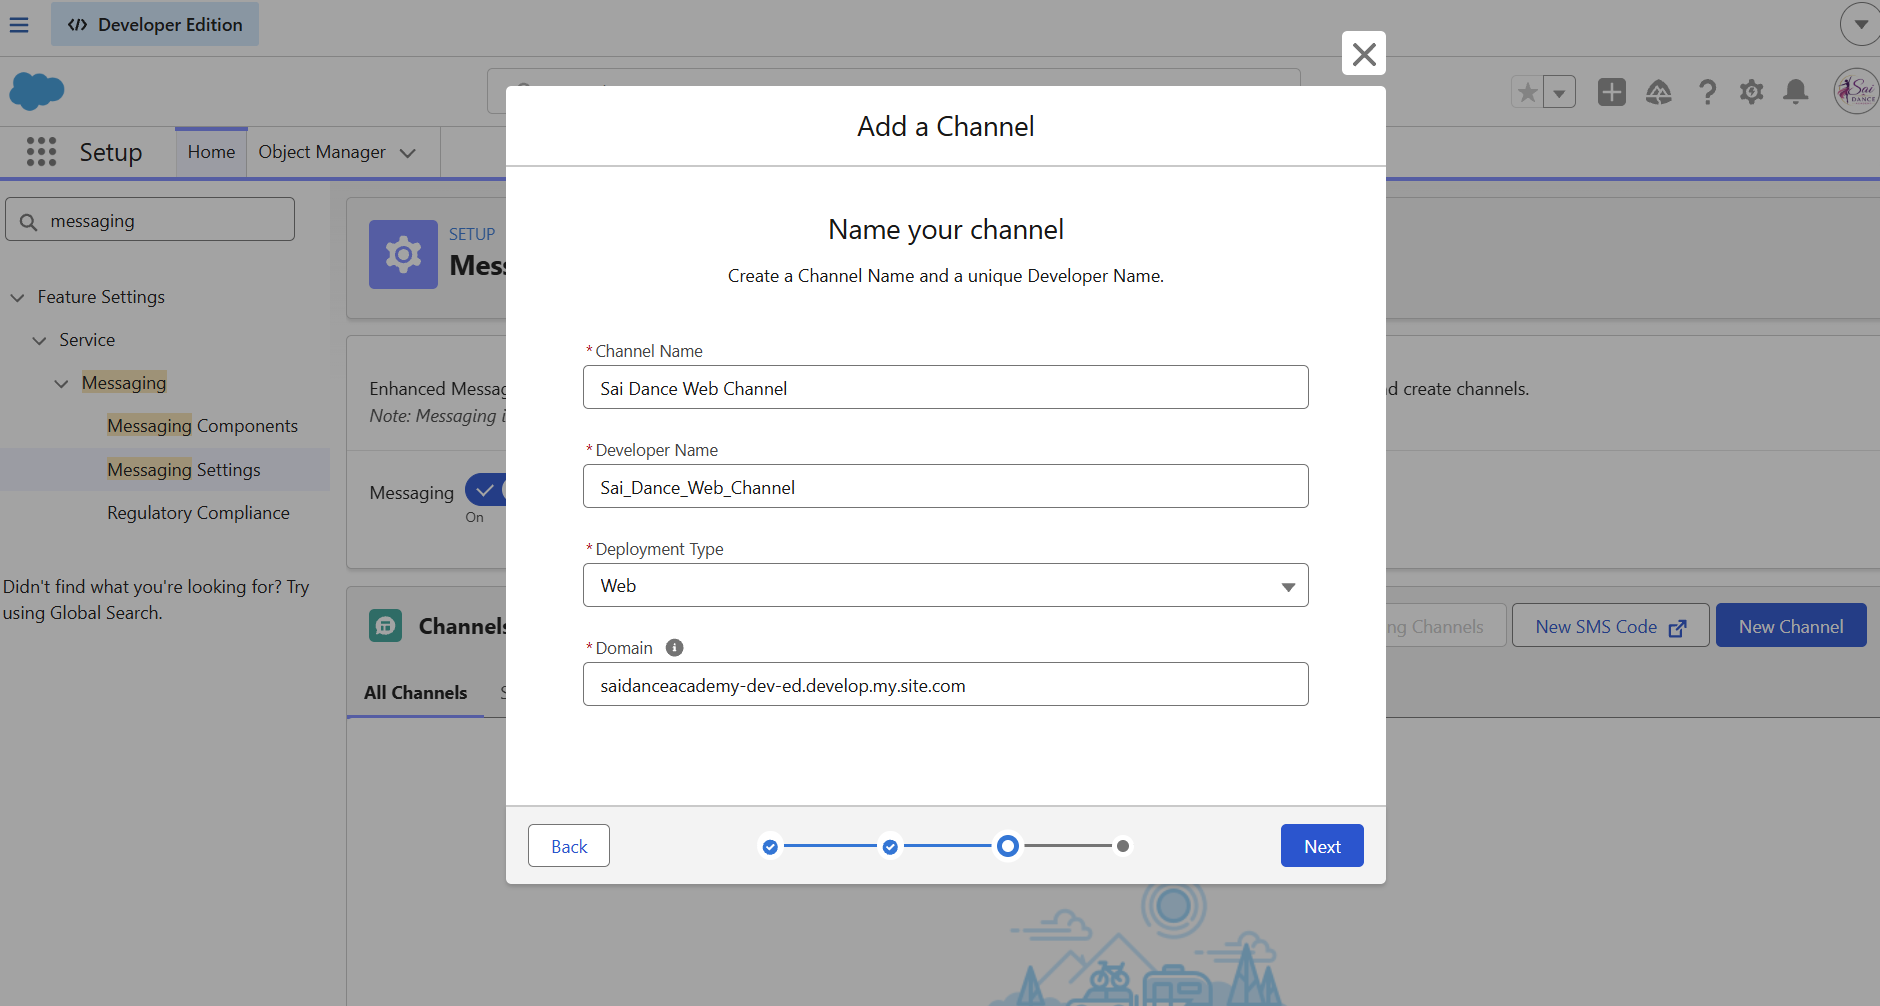Click the global actions plus icon
1880x1006 pixels.
(x=1611, y=92)
